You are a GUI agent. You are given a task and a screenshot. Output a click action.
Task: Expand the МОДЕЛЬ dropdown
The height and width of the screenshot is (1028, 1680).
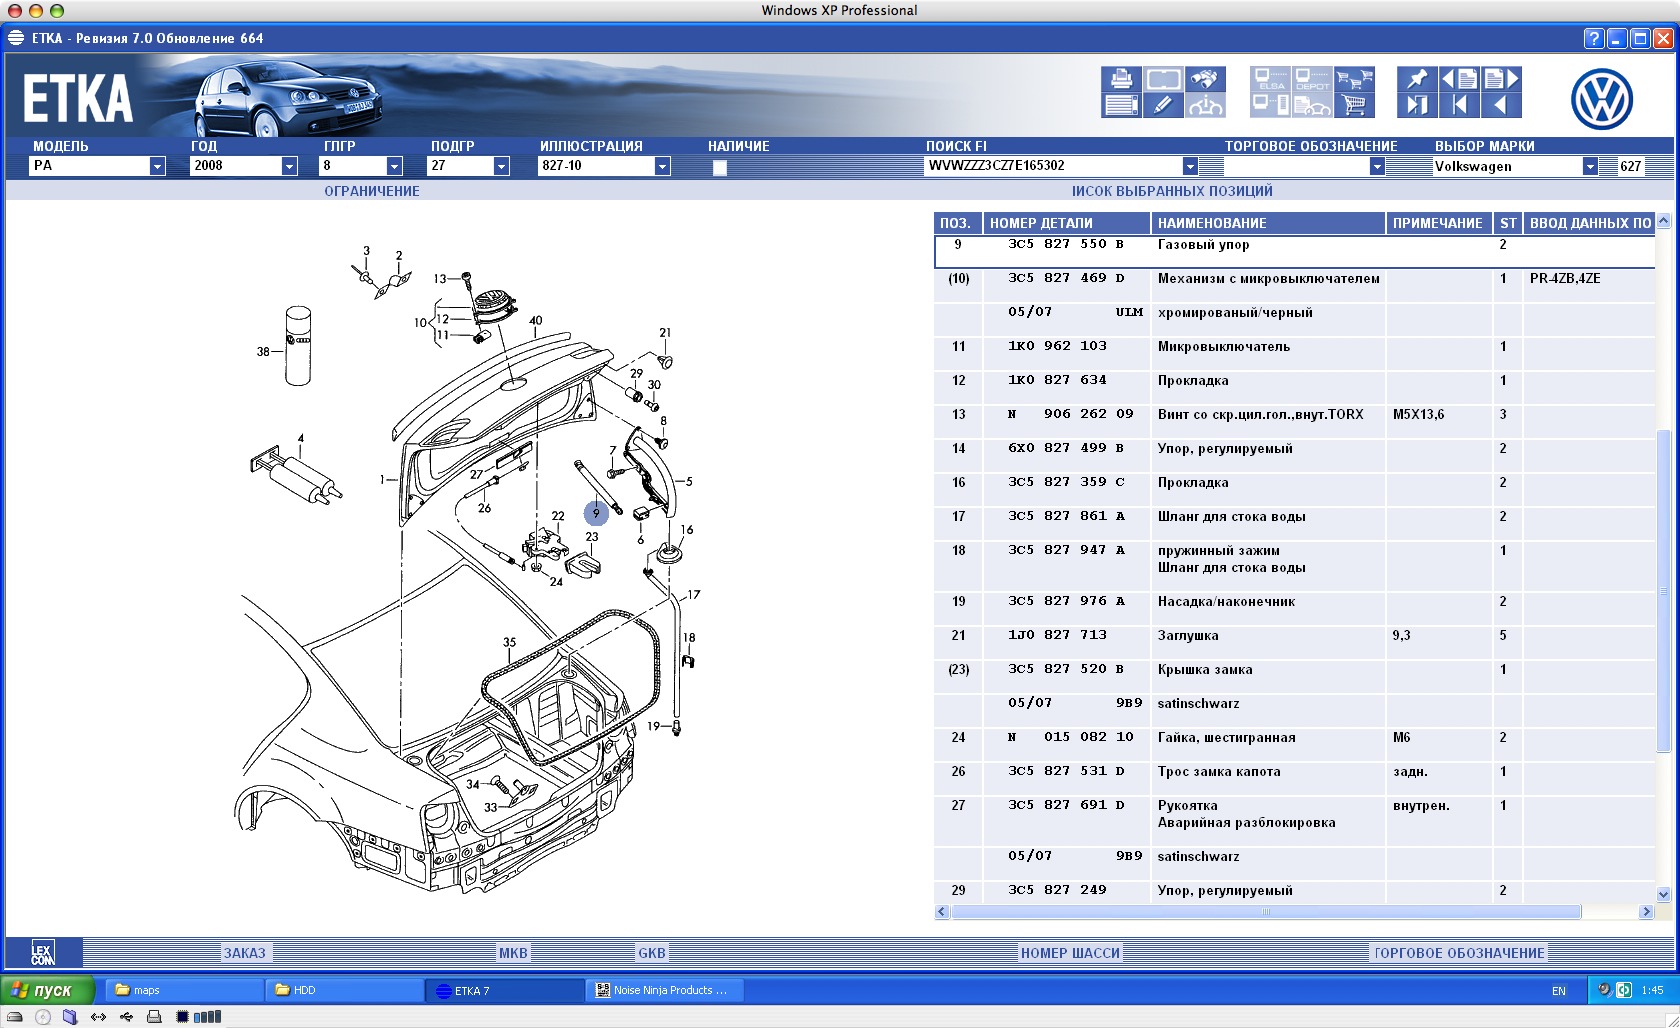pos(157,166)
